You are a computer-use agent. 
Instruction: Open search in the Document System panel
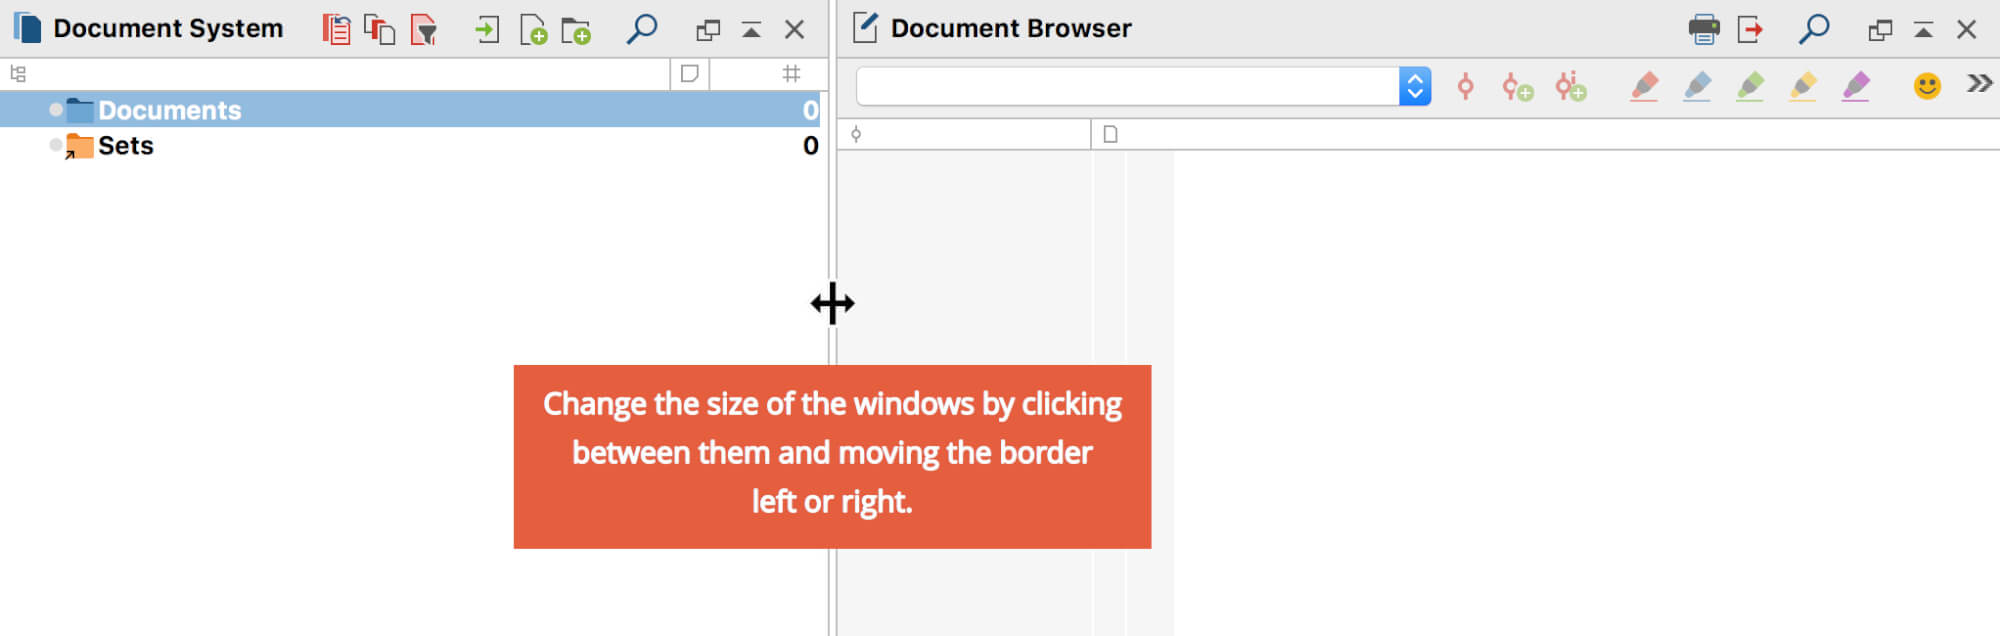click(642, 28)
